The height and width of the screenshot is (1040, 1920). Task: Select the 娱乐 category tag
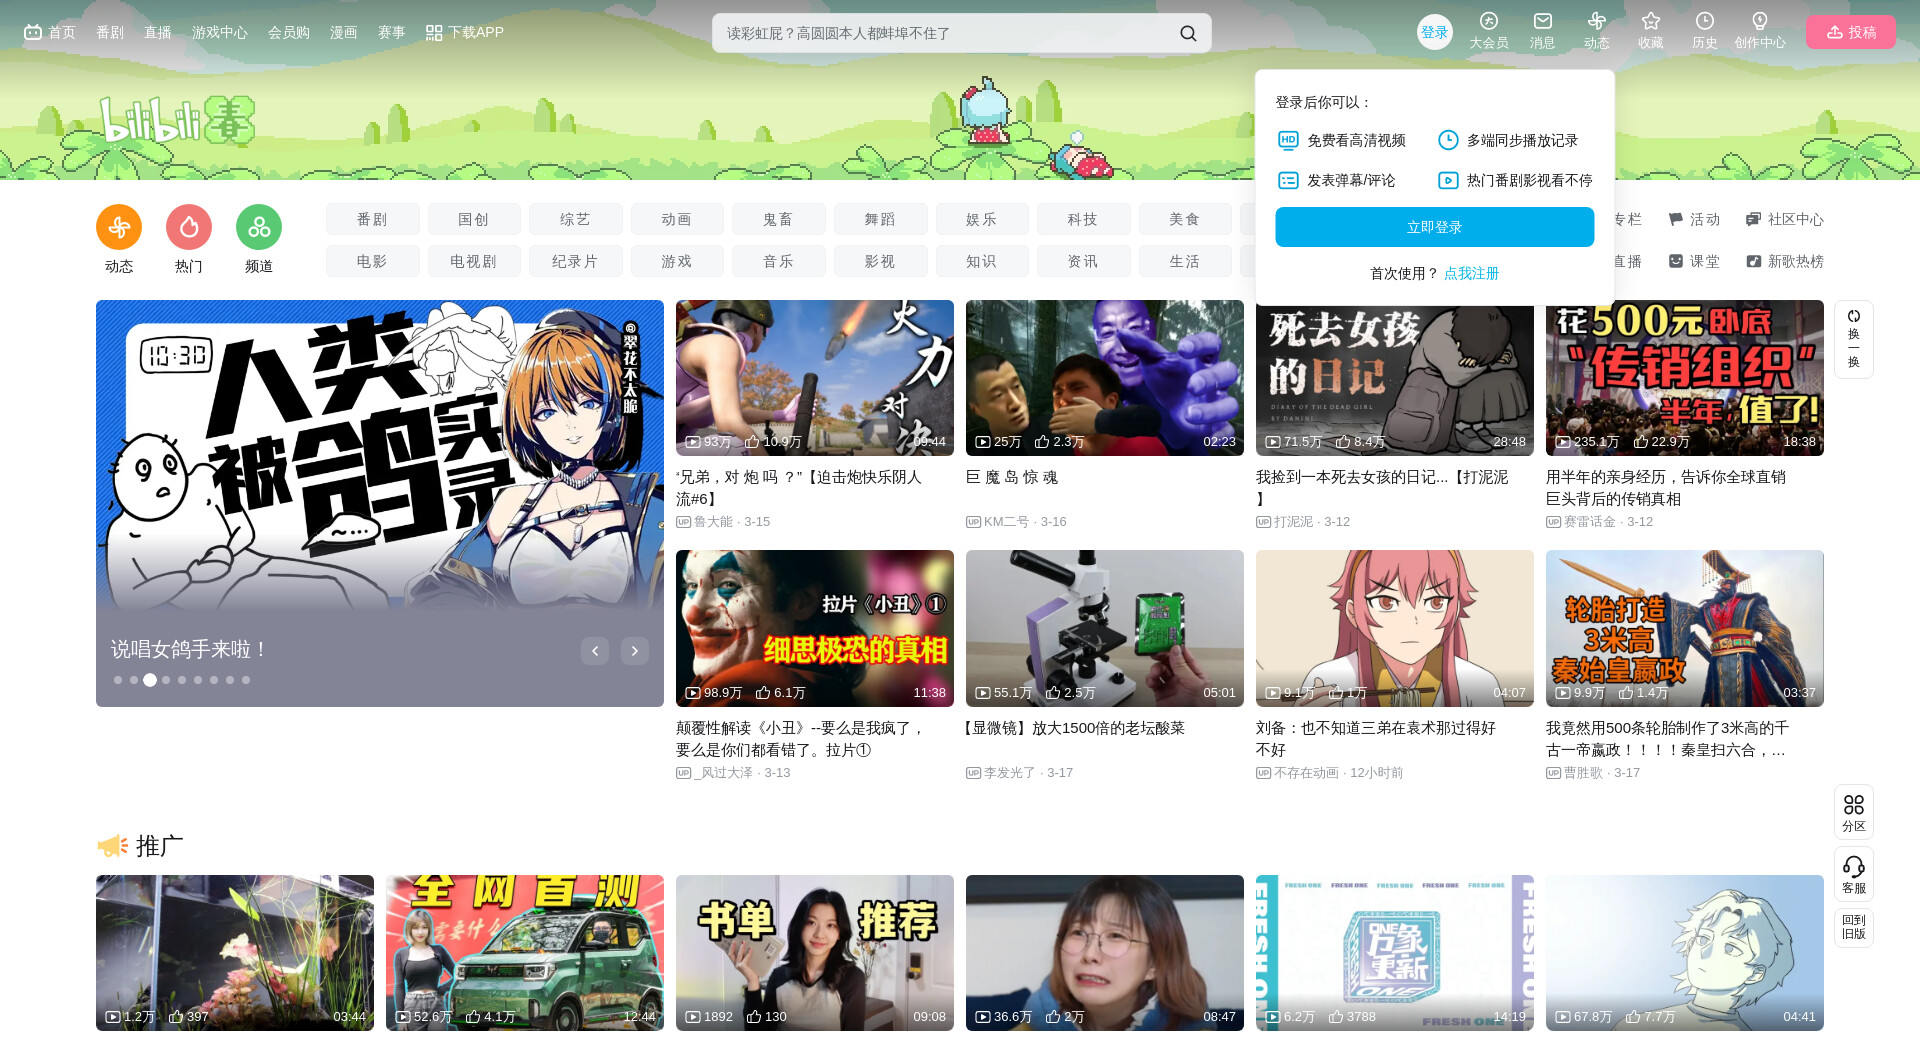click(x=982, y=219)
